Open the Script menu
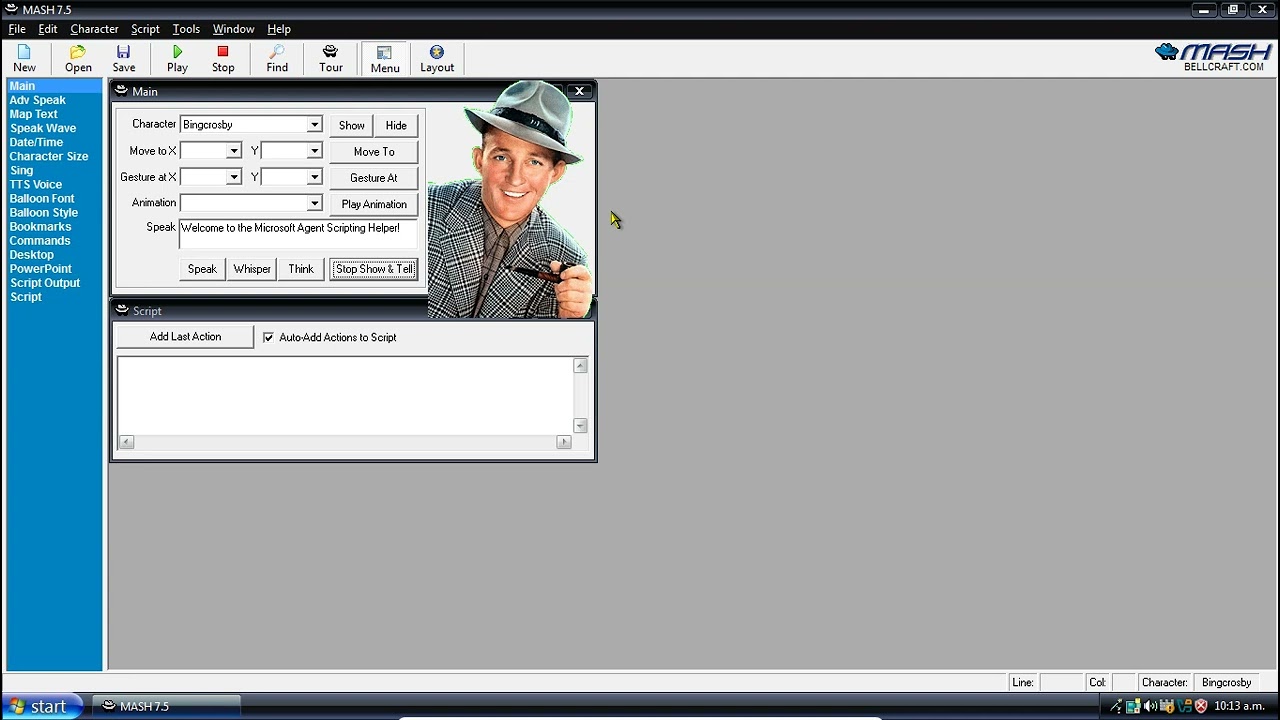The height and width of the screenshot is (720, 1280). coord(145,29)
